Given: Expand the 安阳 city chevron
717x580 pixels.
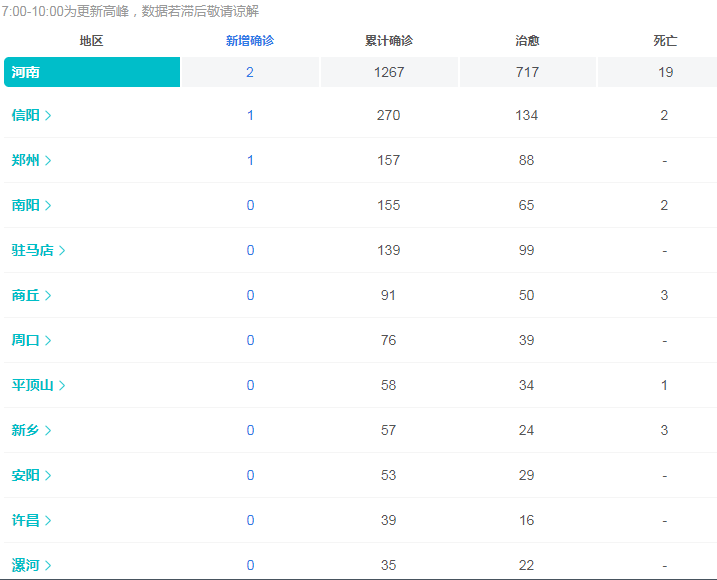Looking at the screenshot, I should (48, 476).
